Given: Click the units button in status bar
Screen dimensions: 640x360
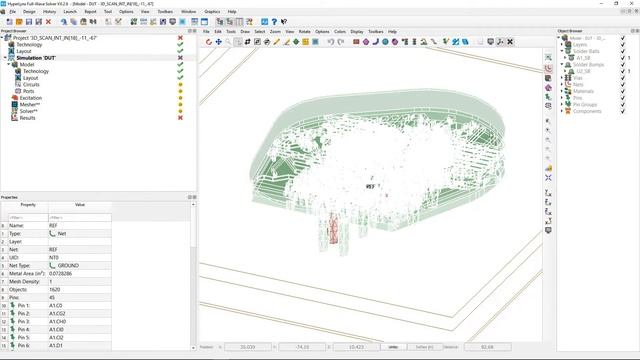Looking at the screenshot, I should click(393, 347).
